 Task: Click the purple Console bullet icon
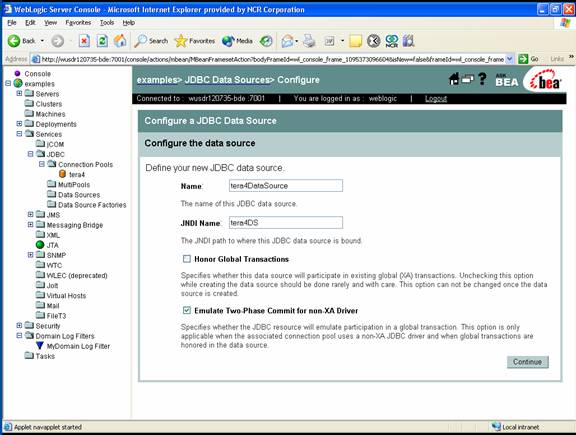pos(17,73)
